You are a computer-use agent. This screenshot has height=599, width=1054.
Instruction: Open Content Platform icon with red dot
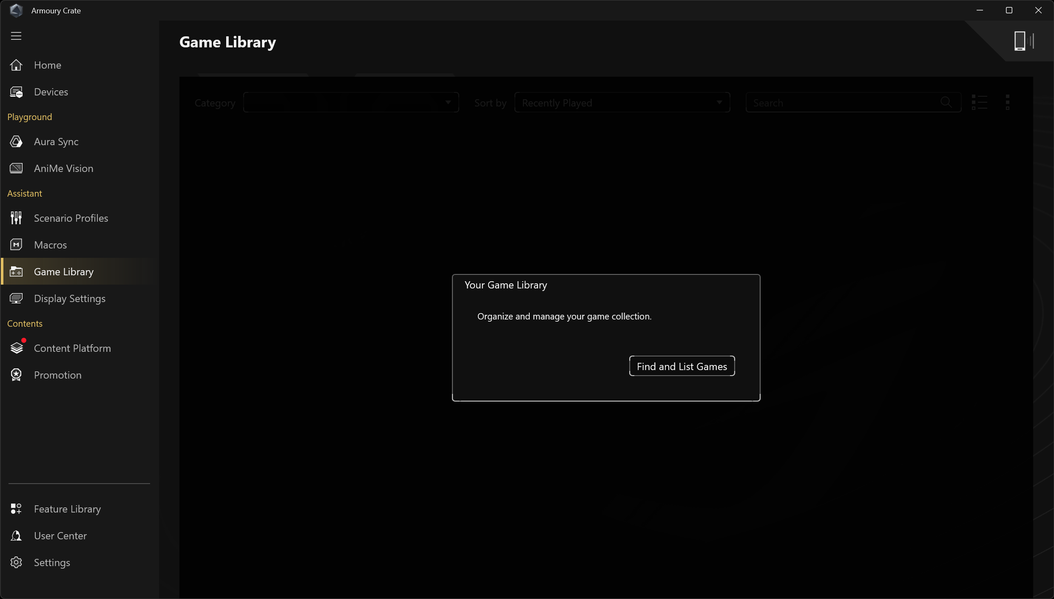coord(17,348)
